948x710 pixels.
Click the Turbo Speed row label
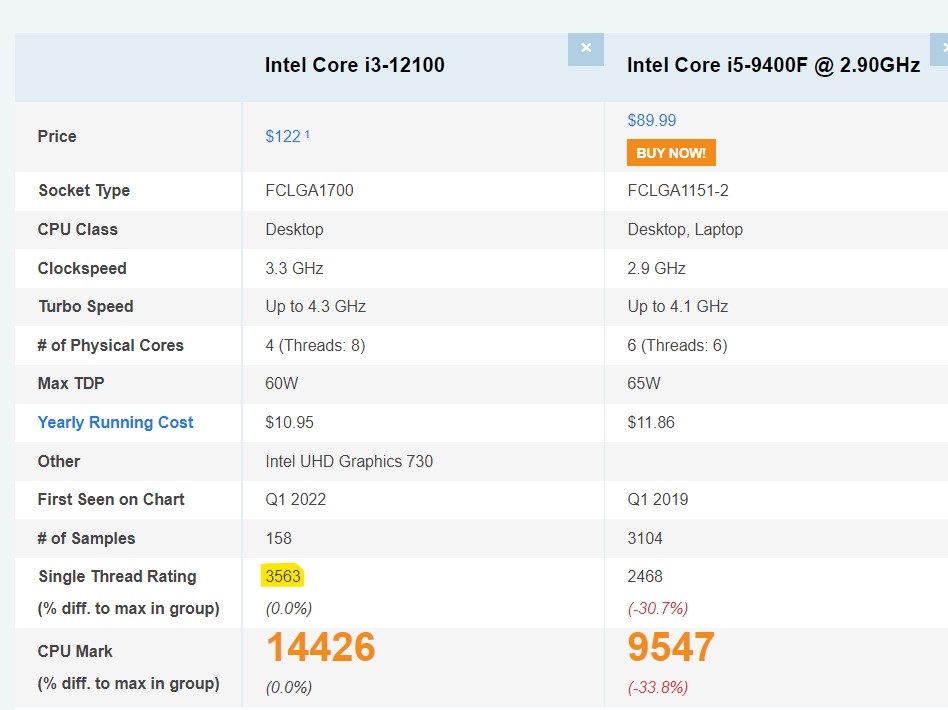point(86,307)
